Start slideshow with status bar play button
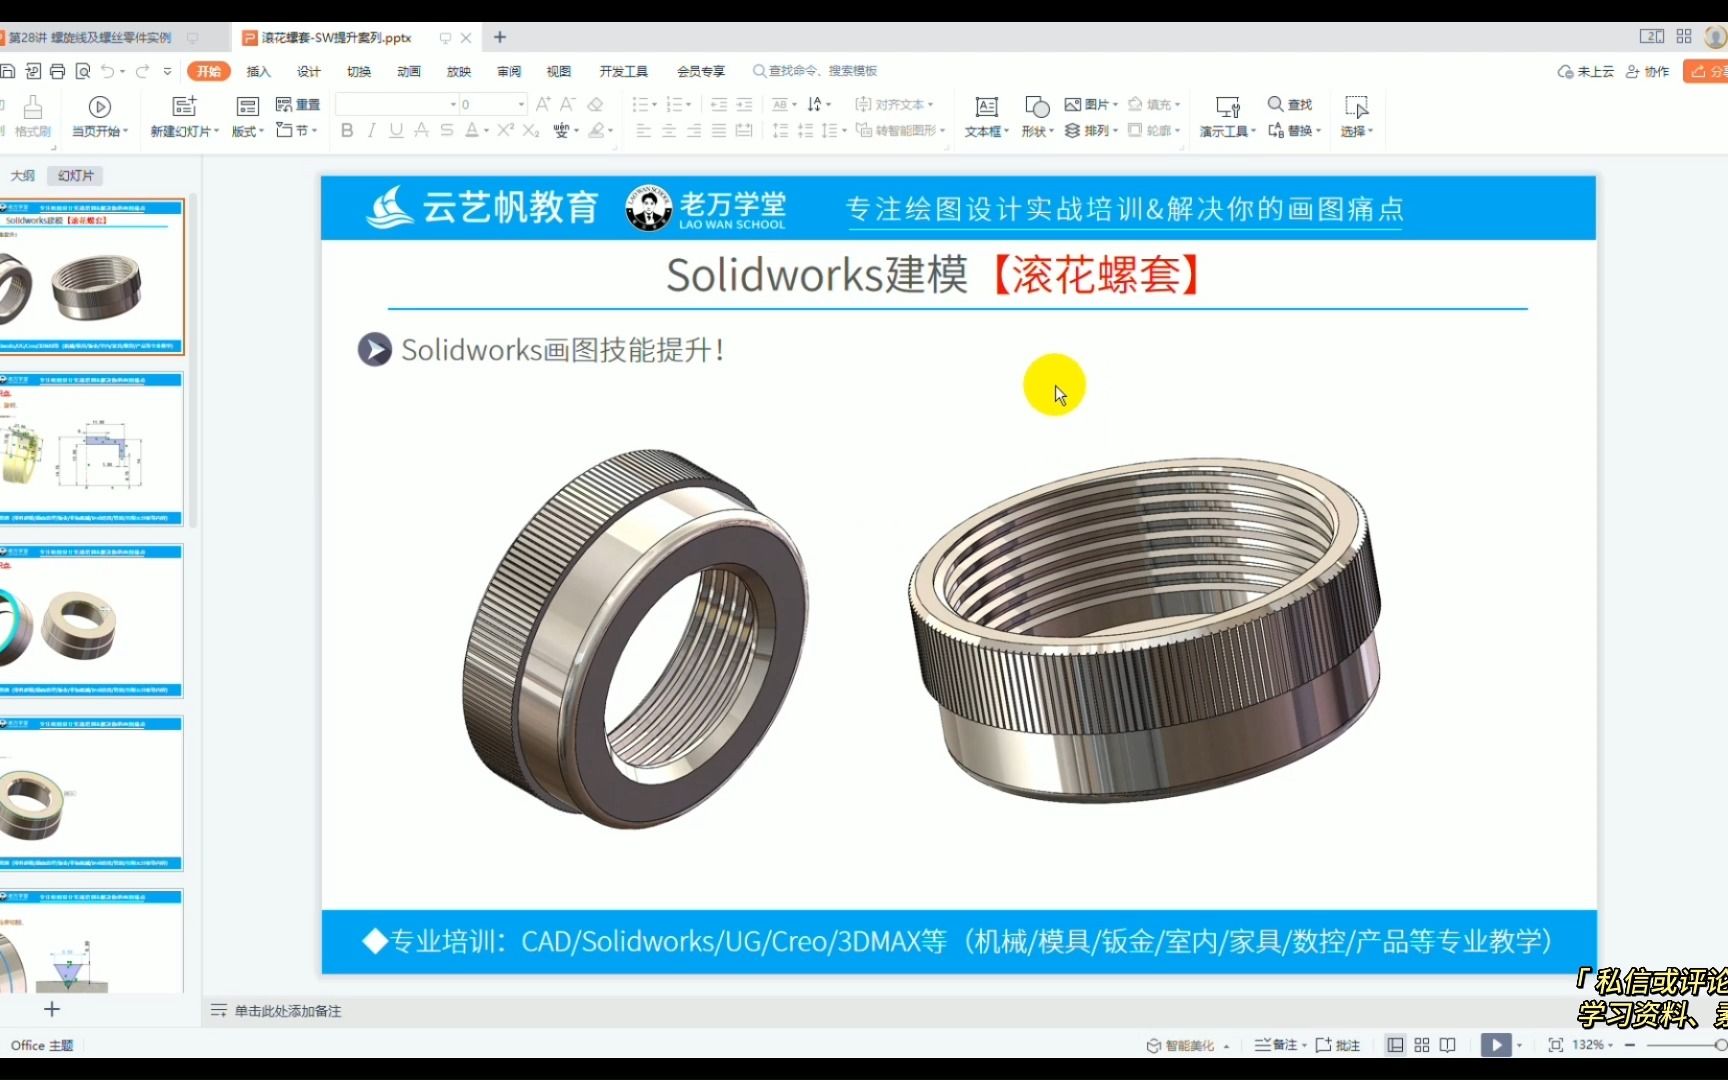The image size is (1728, 1080). pos(1496,1045)
